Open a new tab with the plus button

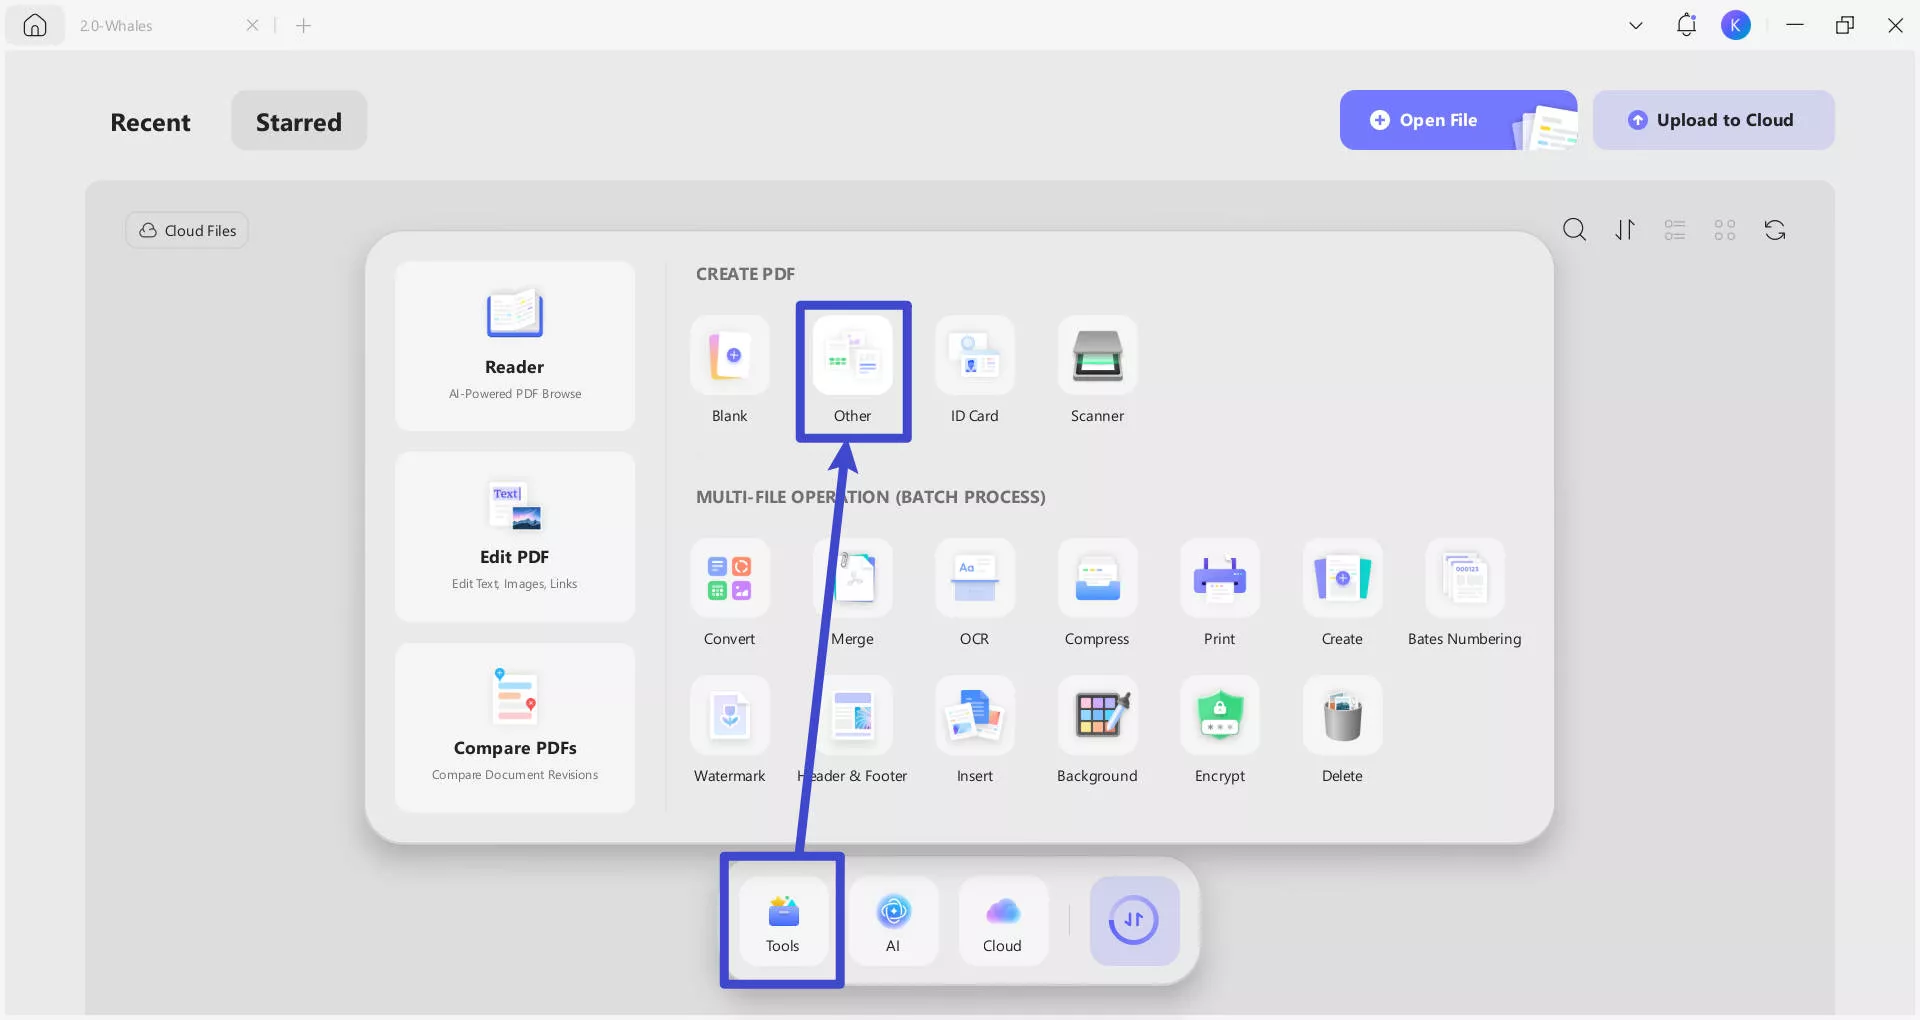305,25
